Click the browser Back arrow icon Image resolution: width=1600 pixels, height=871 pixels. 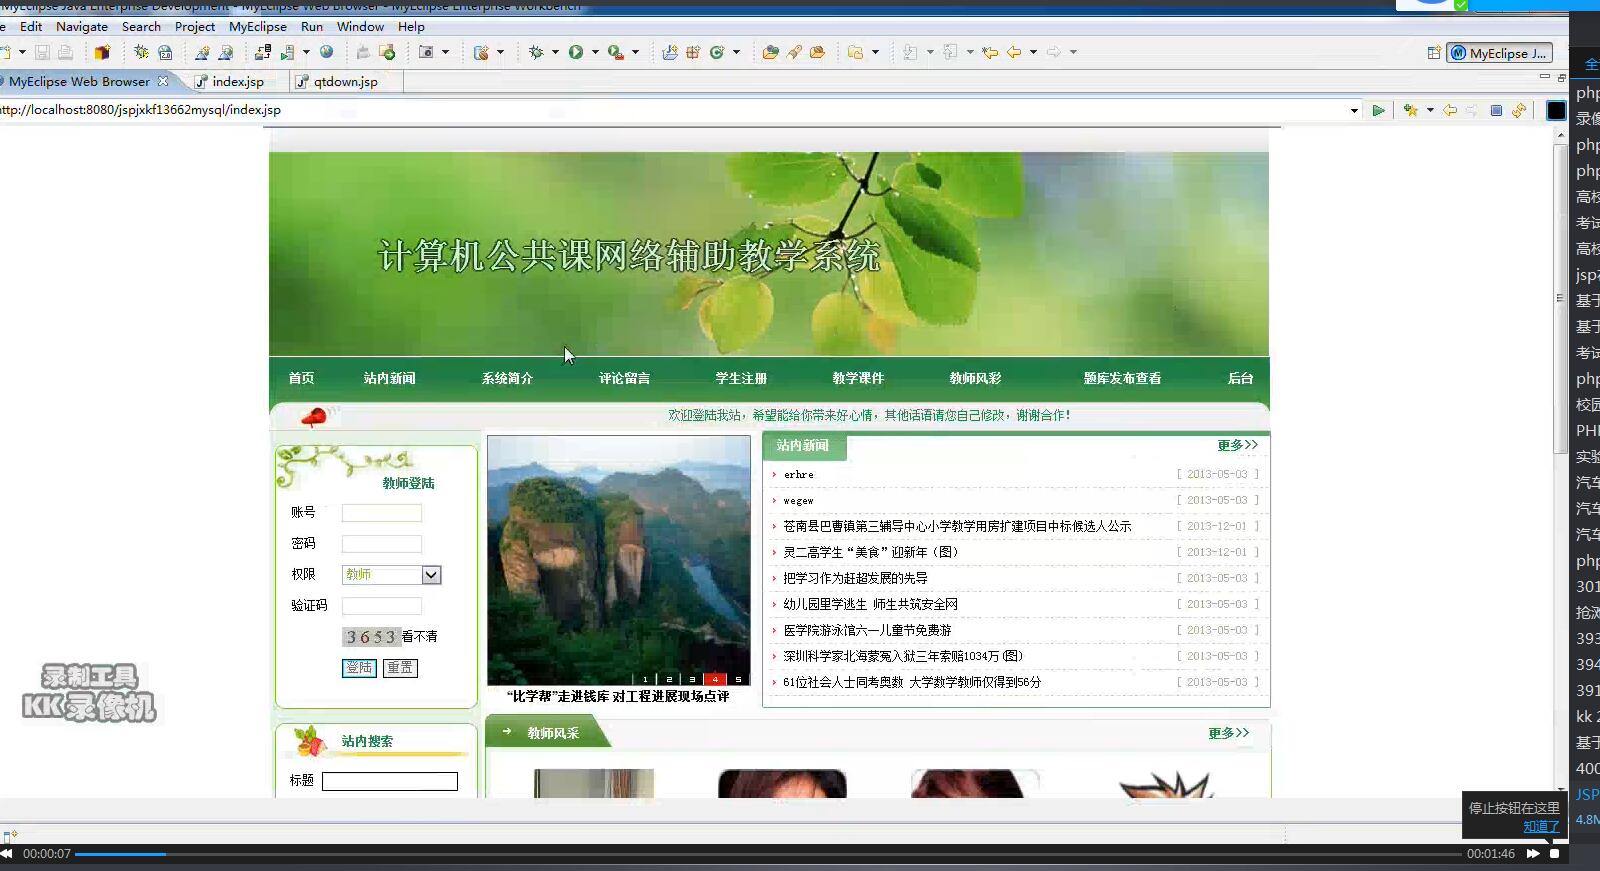pyautogui.click(x=1450, y=110)
